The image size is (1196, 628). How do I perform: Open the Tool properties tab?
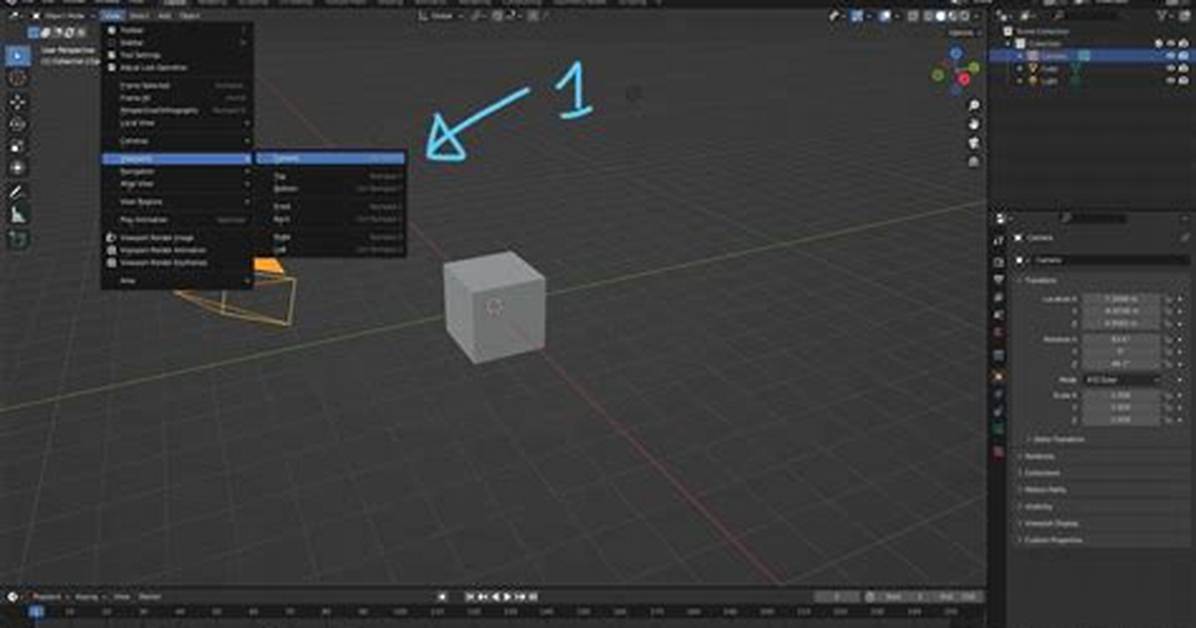[999, 241]
